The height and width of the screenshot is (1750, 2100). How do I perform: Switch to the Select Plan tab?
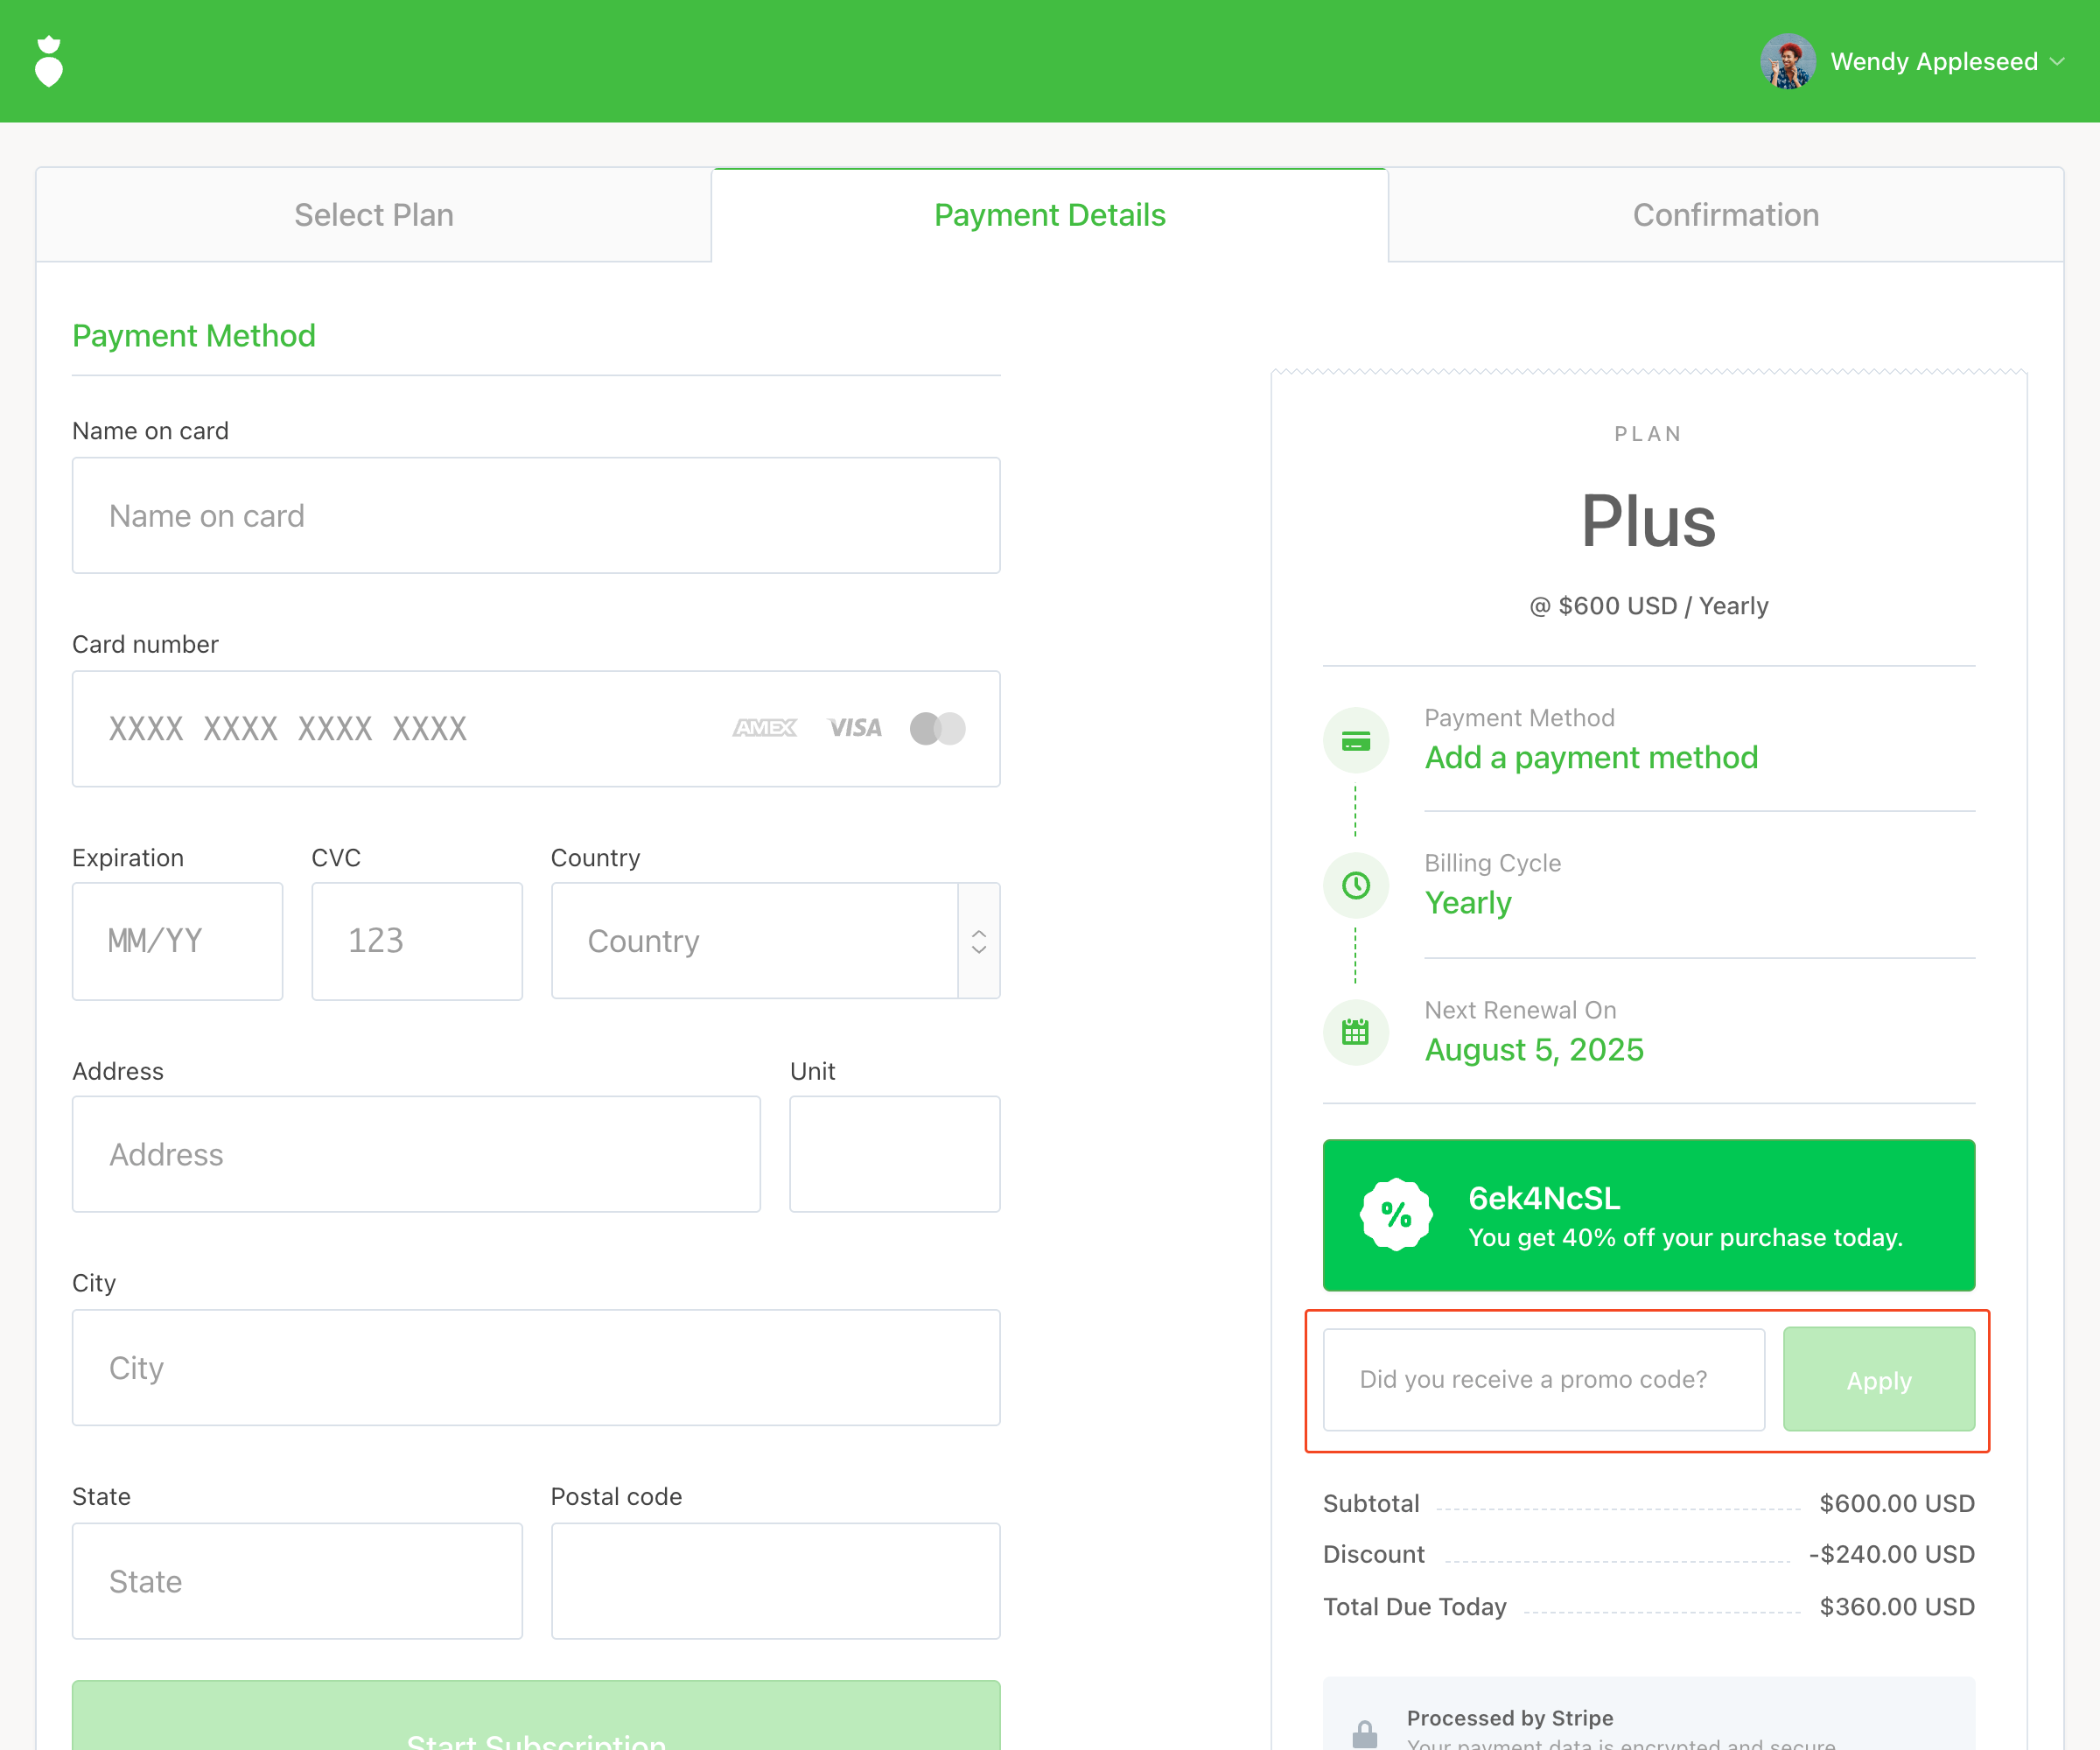373,215
